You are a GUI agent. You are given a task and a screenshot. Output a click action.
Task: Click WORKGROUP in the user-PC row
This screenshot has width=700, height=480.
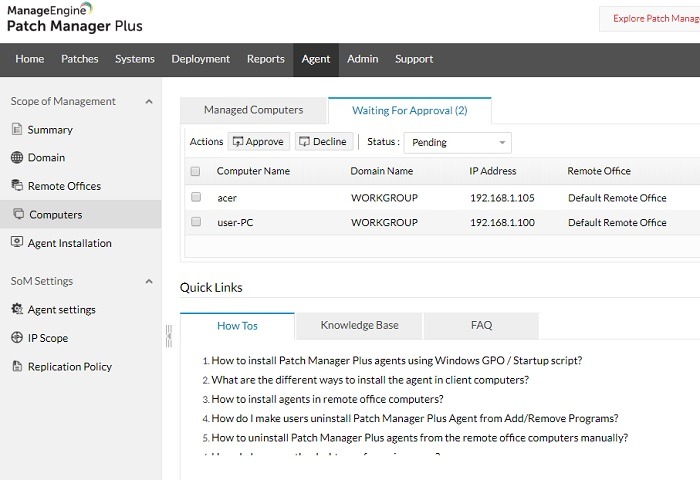pyautogui.click(x=384, y=222)
